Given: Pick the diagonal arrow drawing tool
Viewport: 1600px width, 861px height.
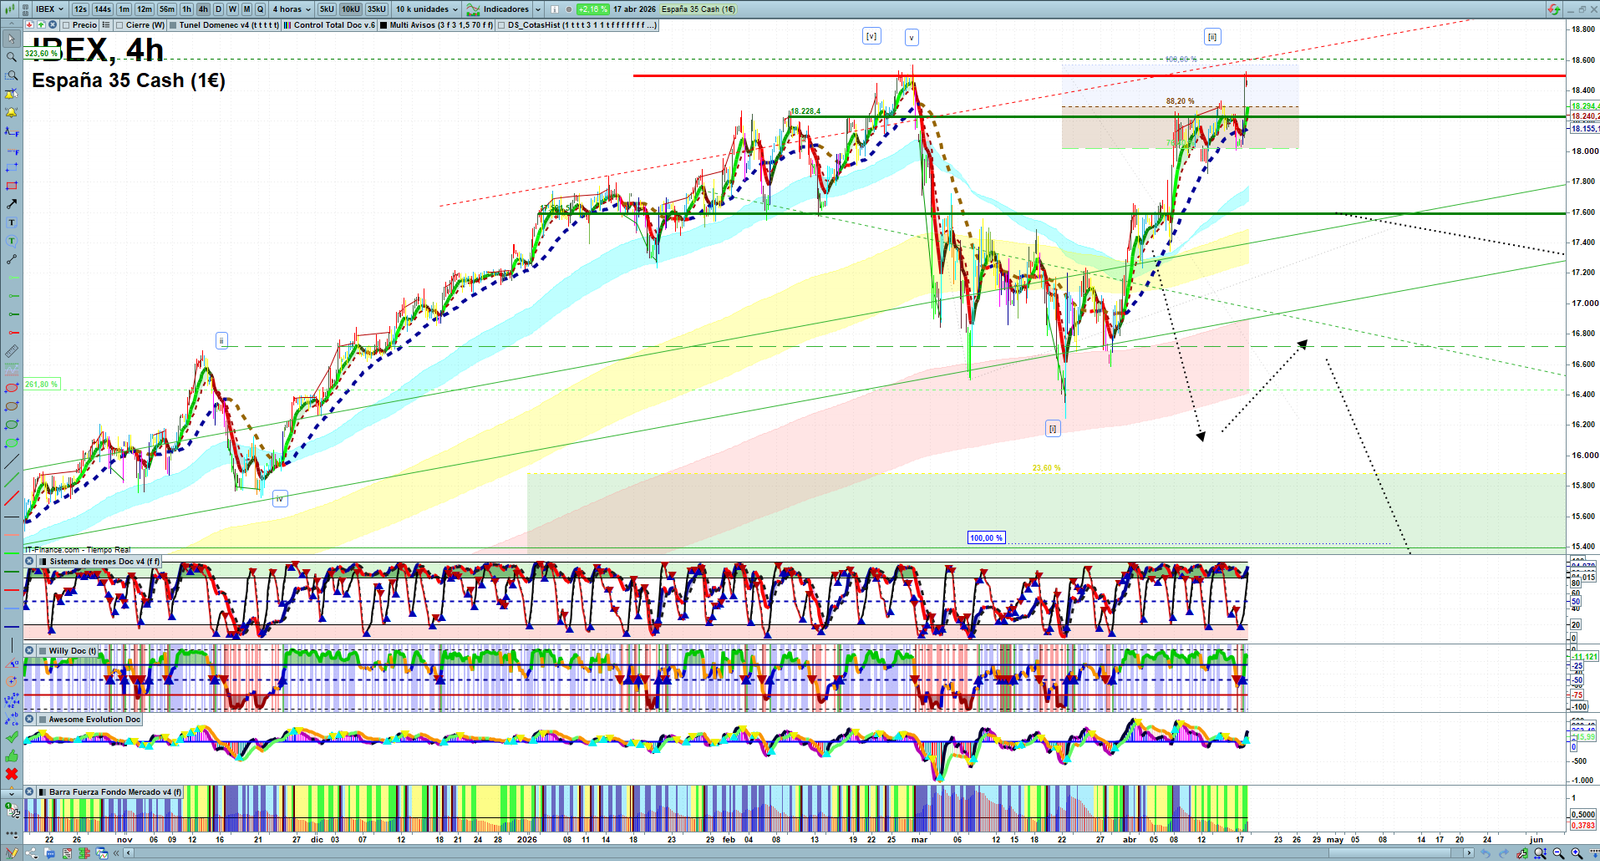Looking at the screenshot, I should pyautogui.click(x=12, y=204).
